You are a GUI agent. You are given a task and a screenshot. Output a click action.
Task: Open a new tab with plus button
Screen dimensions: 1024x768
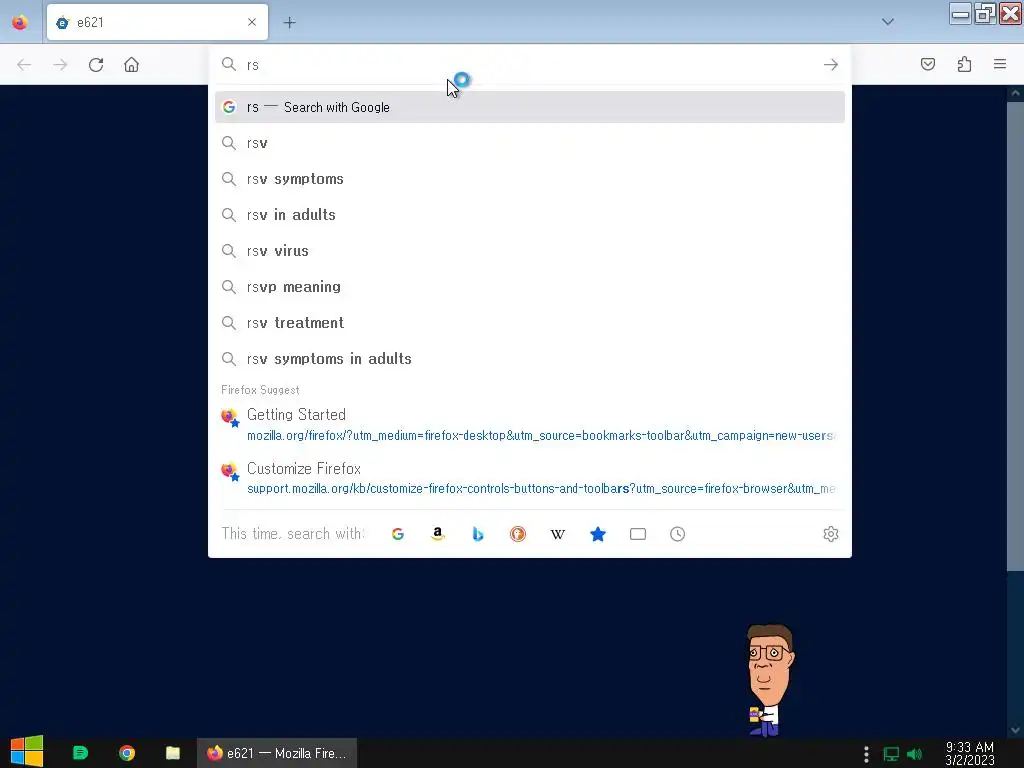point(289,23)
